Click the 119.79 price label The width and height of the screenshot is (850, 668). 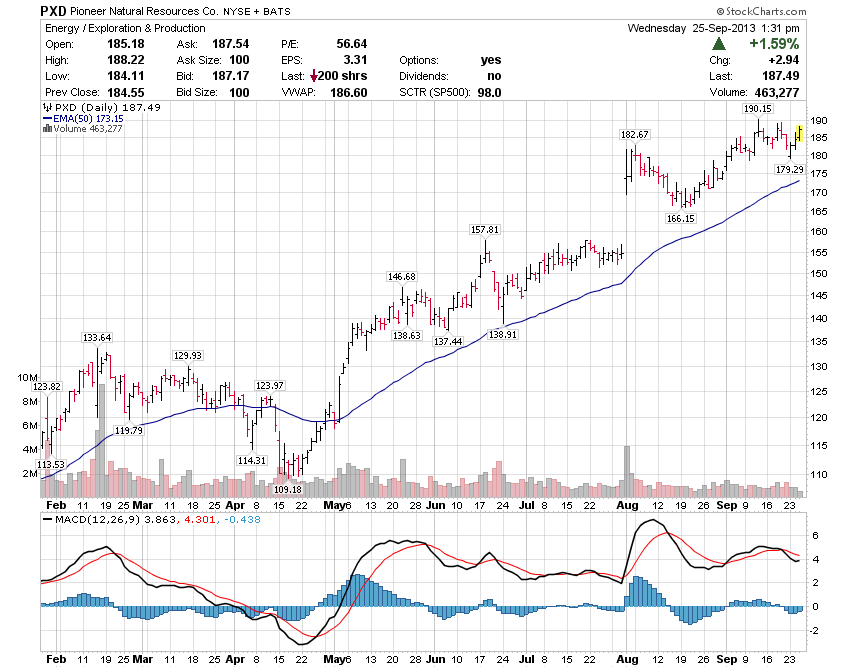(128, 431)
